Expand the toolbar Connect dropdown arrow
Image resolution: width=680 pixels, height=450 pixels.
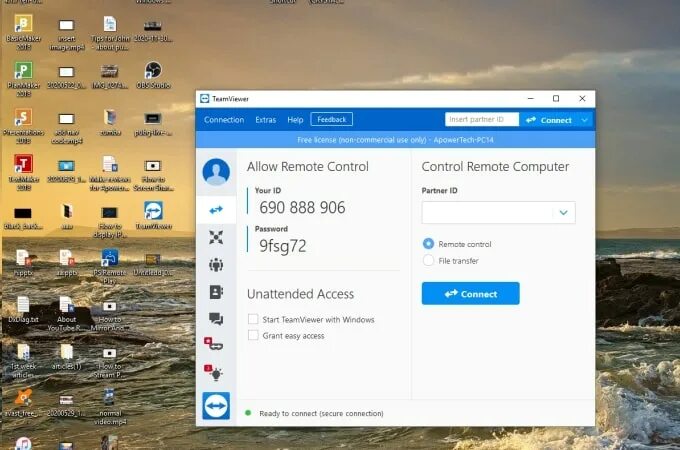[x=585, y=120]
